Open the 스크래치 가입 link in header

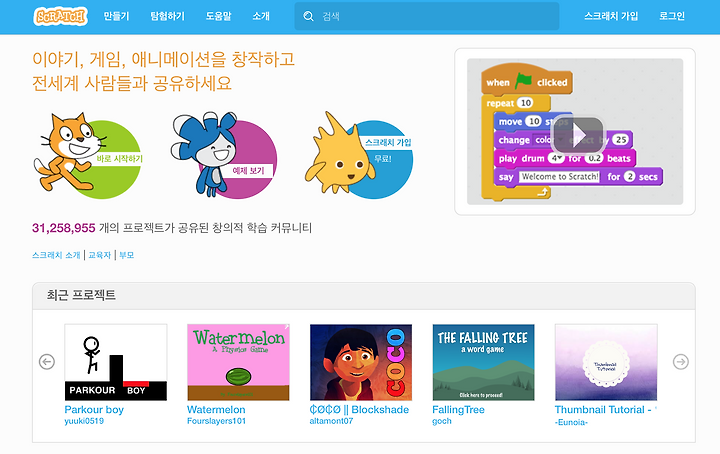tap(611, 17)
